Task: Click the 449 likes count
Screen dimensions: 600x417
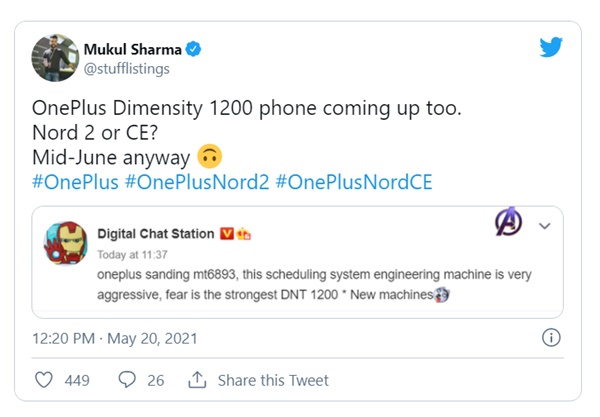Action: tap(77, 380)
